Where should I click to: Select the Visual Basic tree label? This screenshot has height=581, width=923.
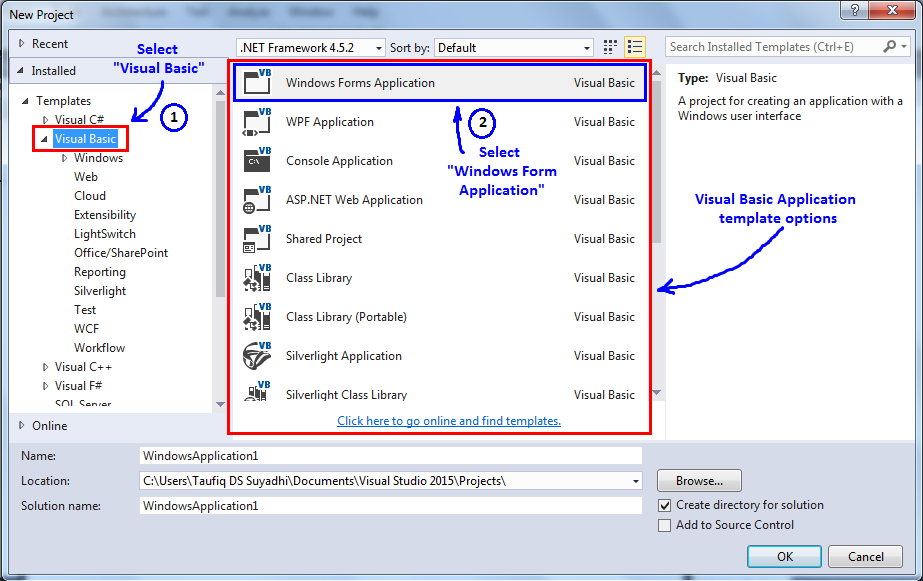click(x=85, y=139)
